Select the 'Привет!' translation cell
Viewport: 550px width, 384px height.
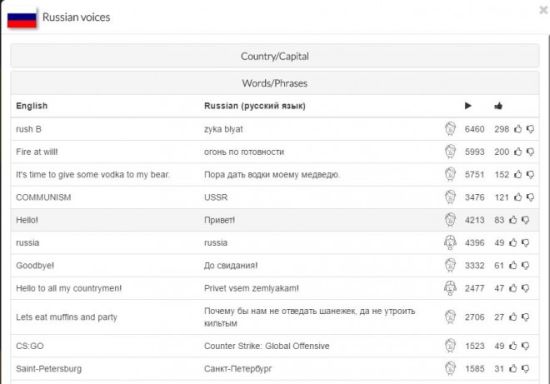click(220, 220)
